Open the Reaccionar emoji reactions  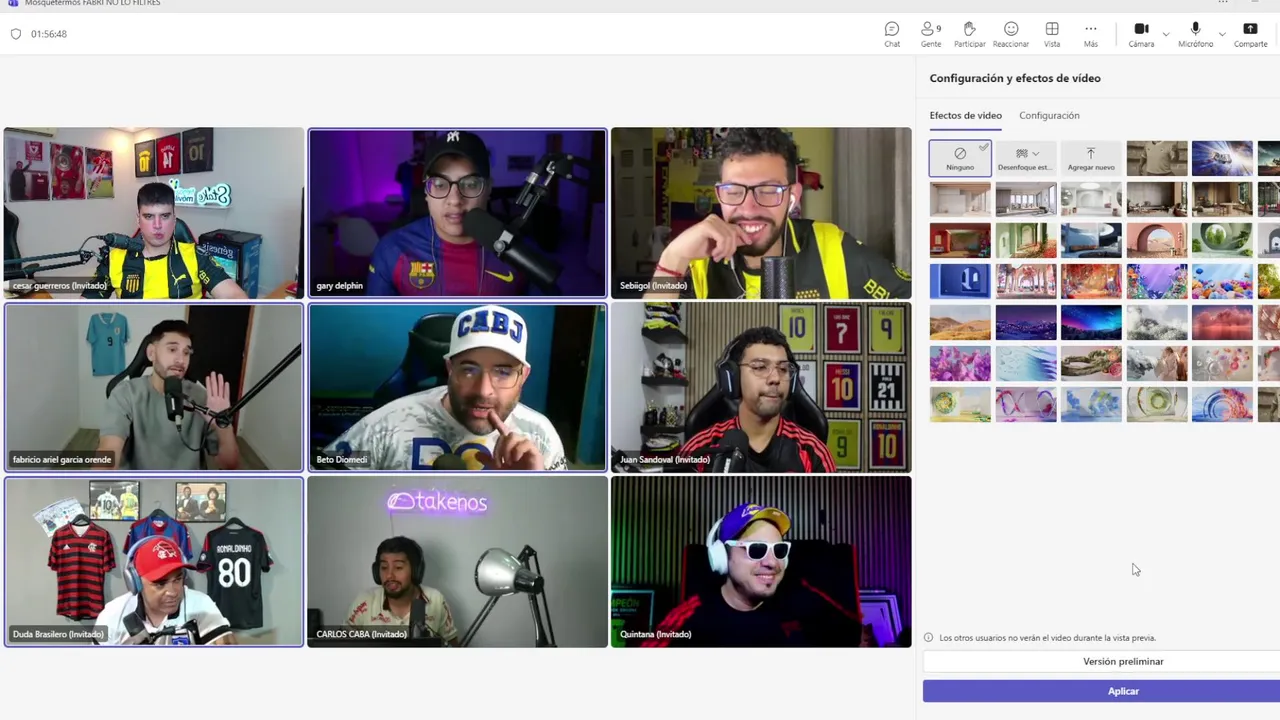[x=1011, y=34]
